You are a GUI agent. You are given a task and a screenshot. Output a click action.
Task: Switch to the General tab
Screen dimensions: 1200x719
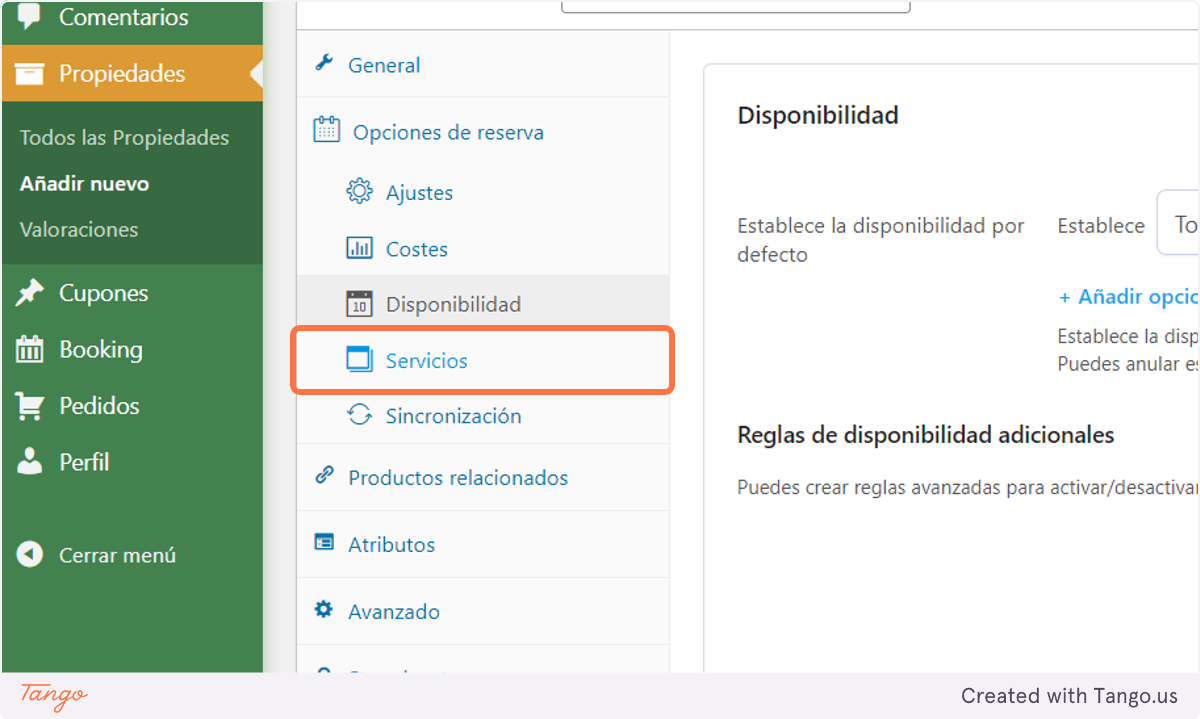click(x=483, y=64)
